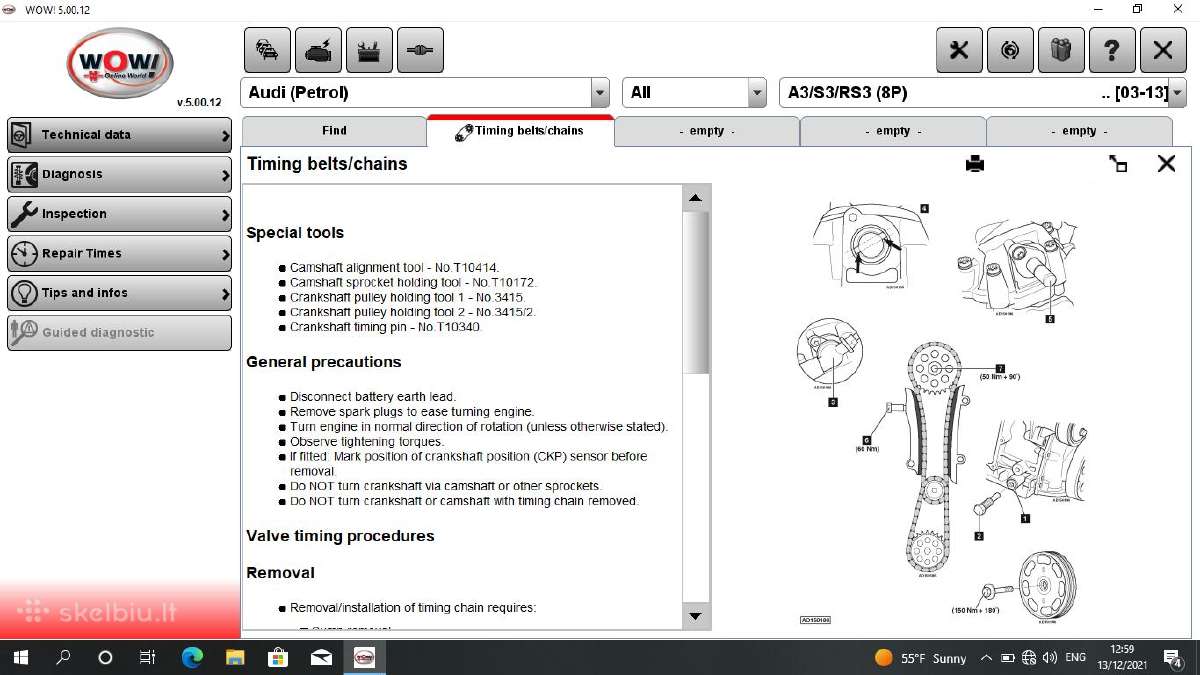Click the gift box icon
The height and width of the screenshot is (675, 1200).
pyautogui.click(x=1061, y=50)
